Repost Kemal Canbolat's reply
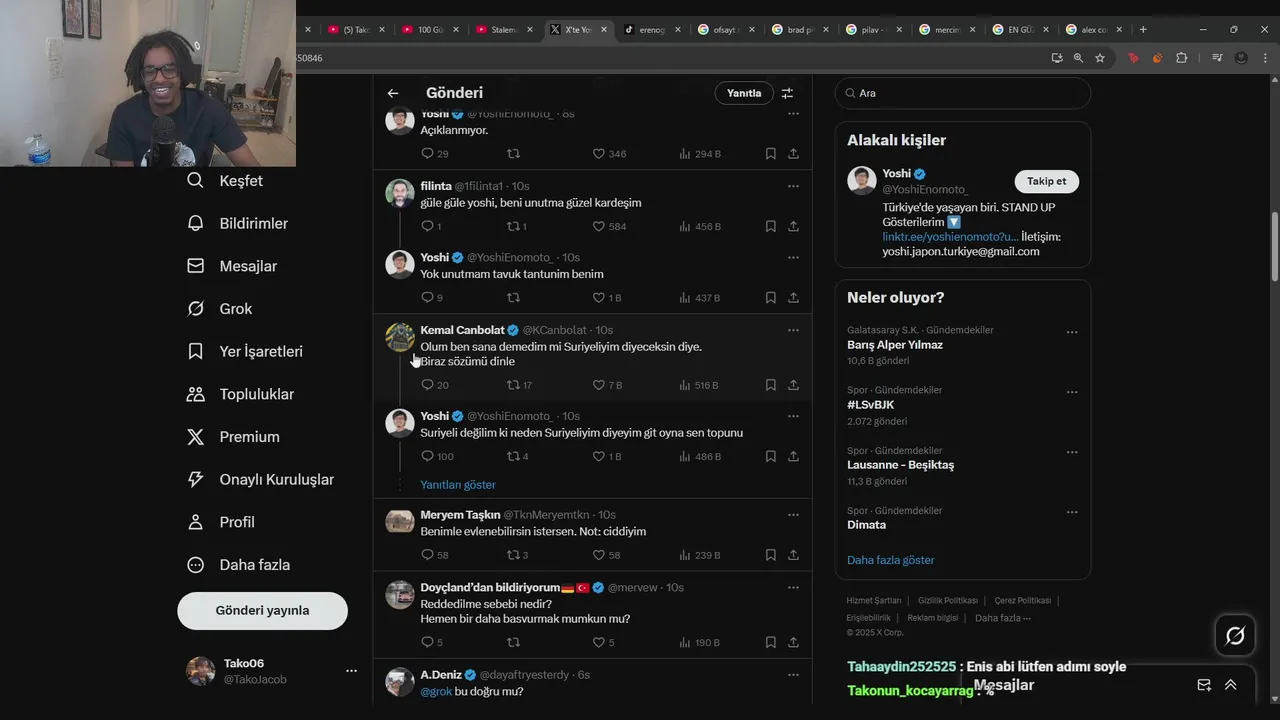Screen dimensions: 1280x720 (x=519, y=385)
